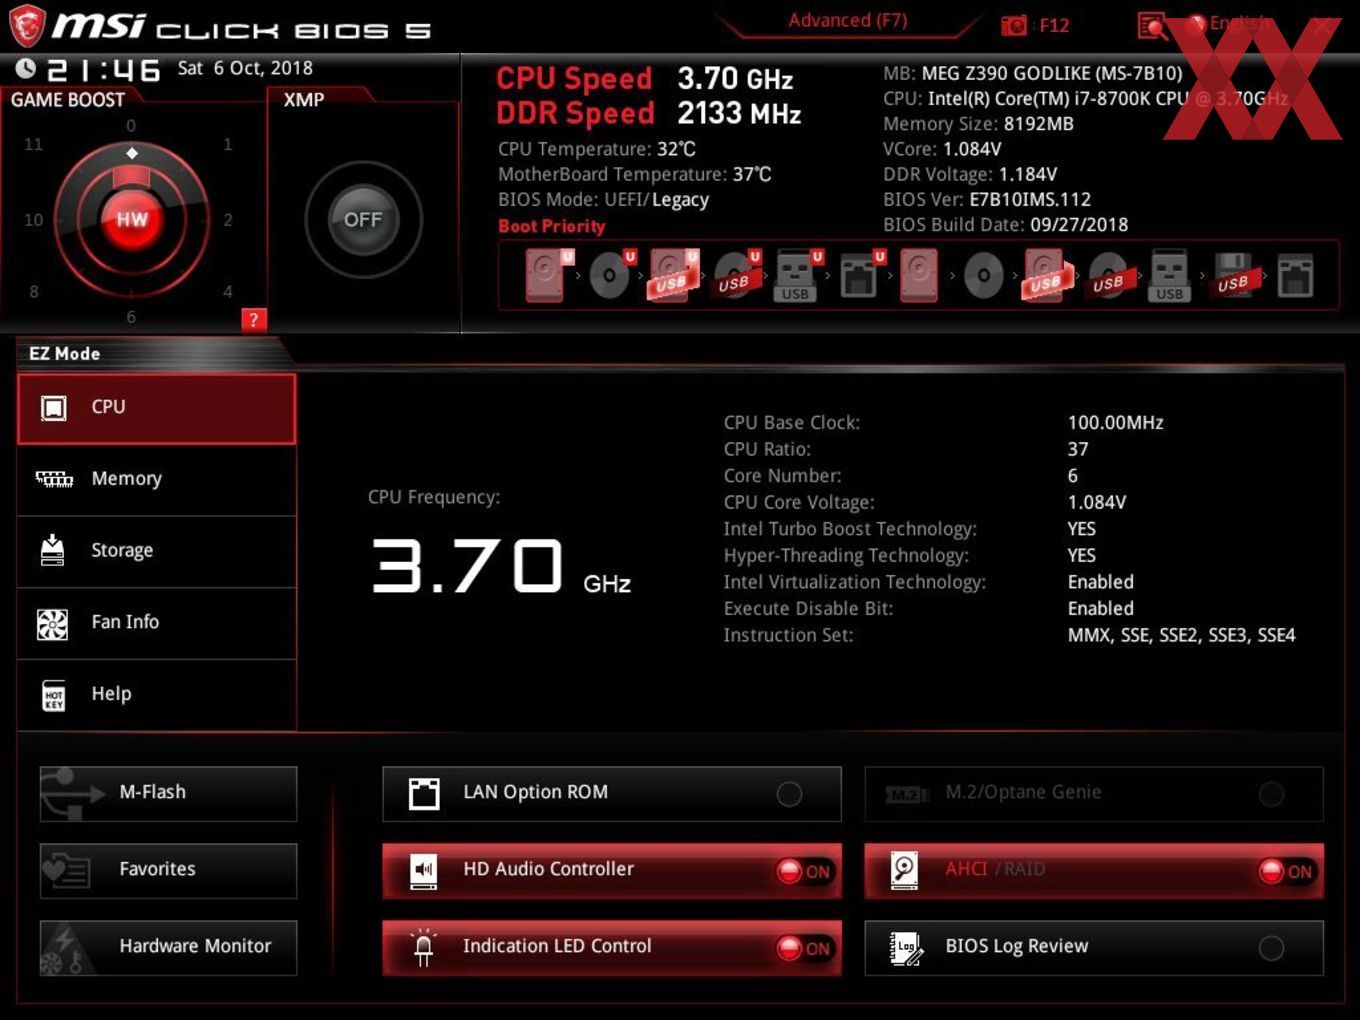Viewport: 1360px width, 1020px height.
Task: Enable BIOS Log Review
Action: (x=1094, y=947)
